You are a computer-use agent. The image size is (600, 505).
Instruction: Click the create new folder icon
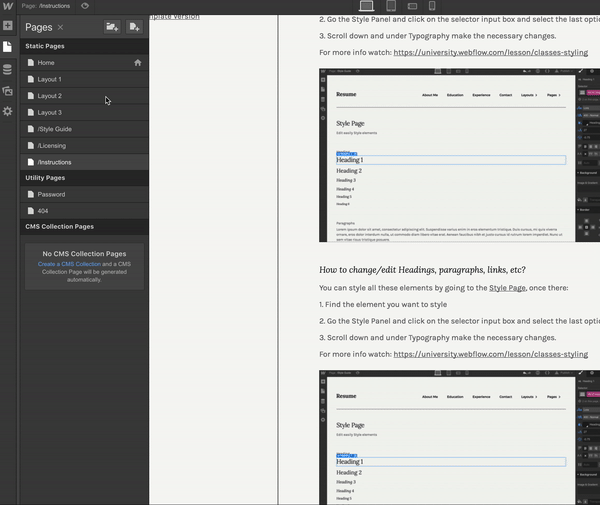112,27
